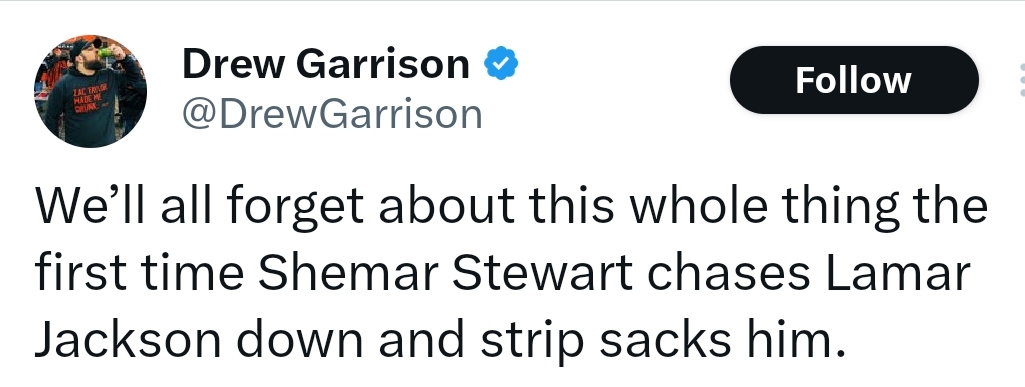Viewport: 1025px width, 387px height.
Task: Open the more options dots beside Follow
Action: point(1021,80)
